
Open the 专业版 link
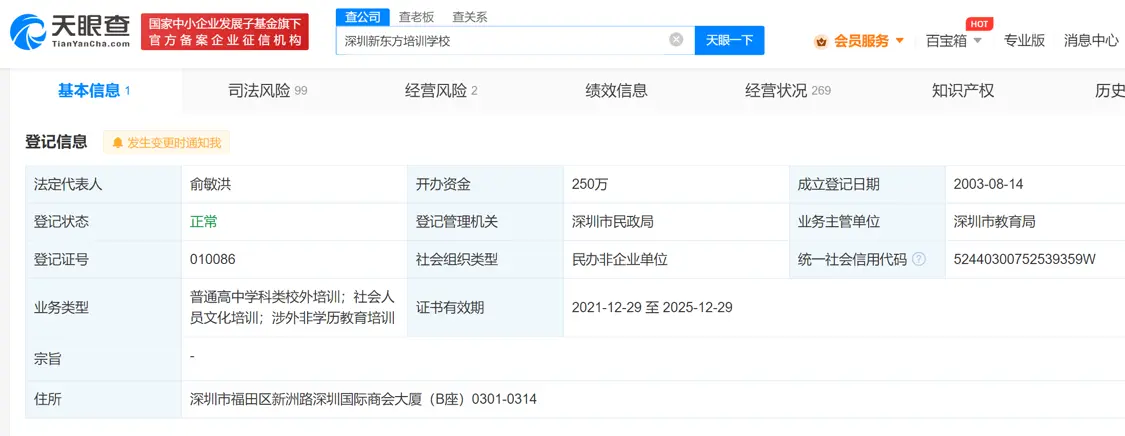click(x=1024, y=41)
